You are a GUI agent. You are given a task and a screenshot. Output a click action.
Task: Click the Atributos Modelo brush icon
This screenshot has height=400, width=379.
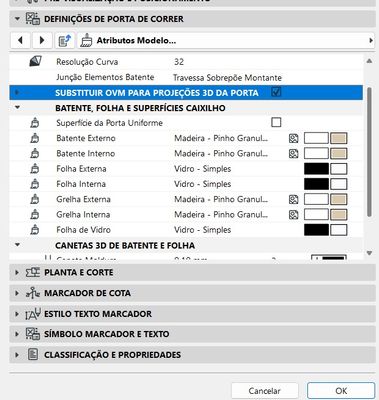(86, 40)
